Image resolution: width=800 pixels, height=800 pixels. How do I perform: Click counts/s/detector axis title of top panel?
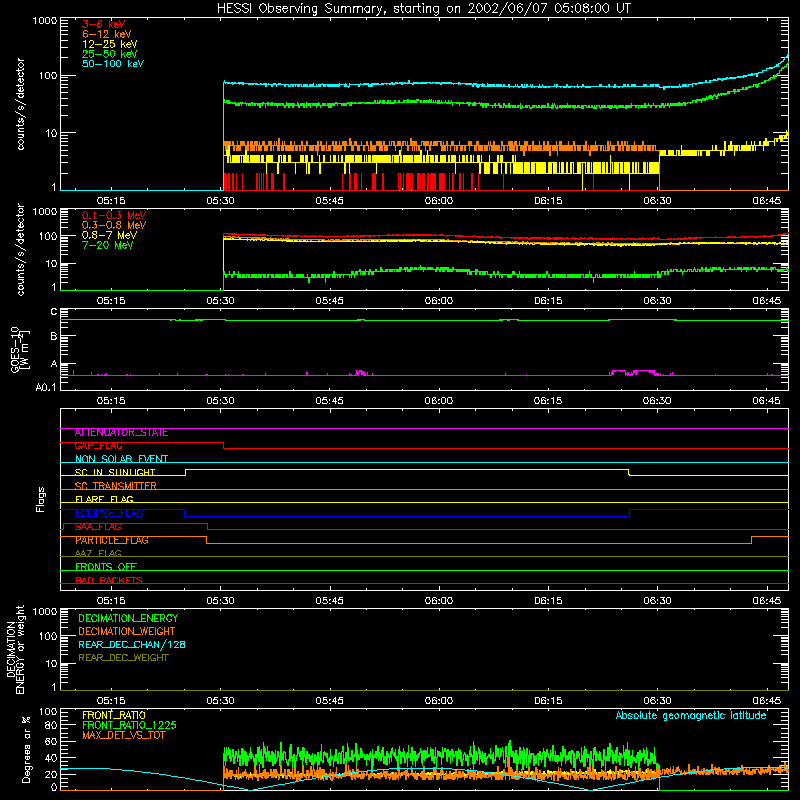pyautogui.click(x=20, y=104)
